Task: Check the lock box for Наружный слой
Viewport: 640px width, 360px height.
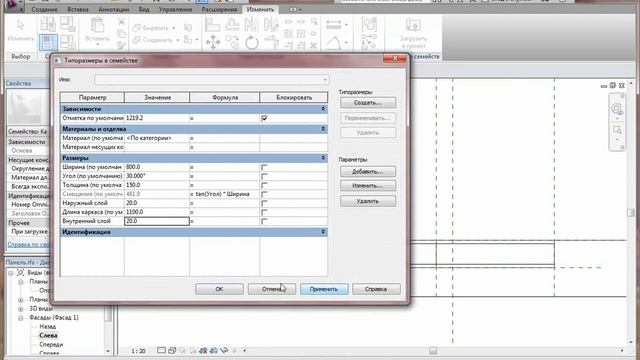Action: [264, 203]
